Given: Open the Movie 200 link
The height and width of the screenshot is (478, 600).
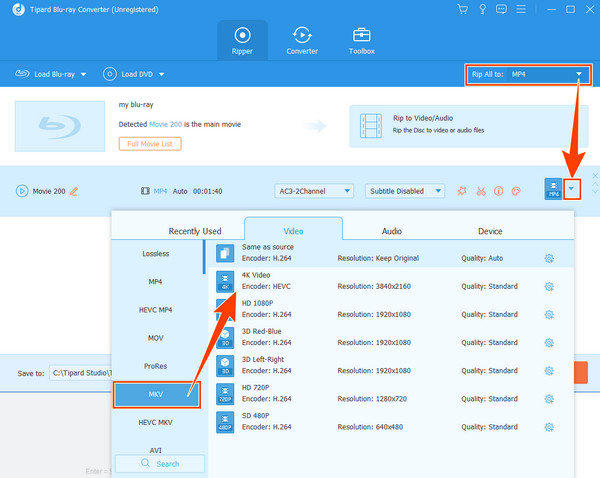Looking at the screenshot, I should click(x=165, y=124).
